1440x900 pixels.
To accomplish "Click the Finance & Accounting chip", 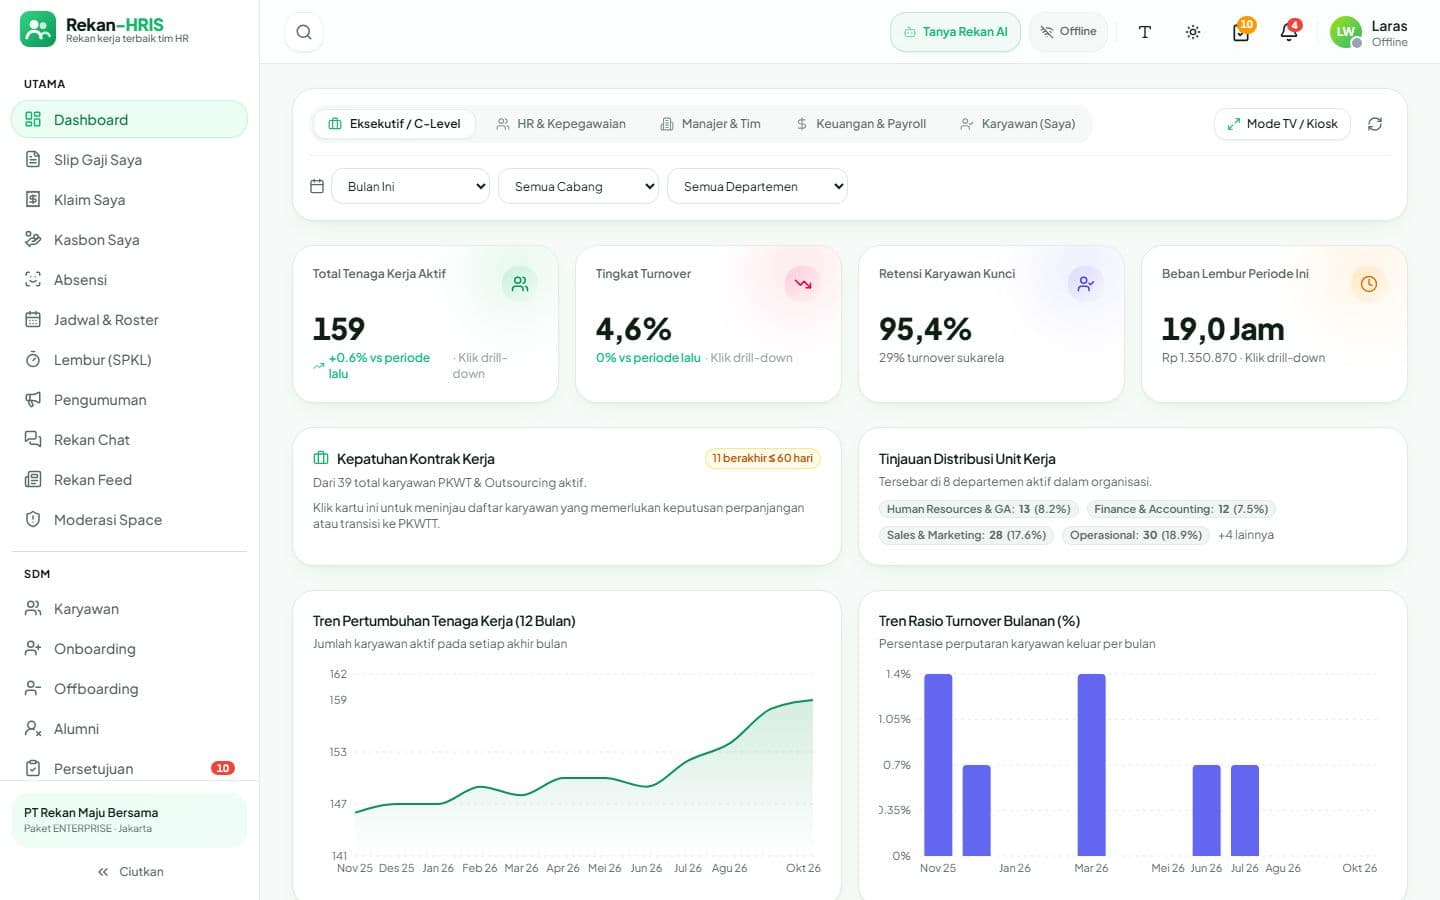I will (x=1181, y=509).
